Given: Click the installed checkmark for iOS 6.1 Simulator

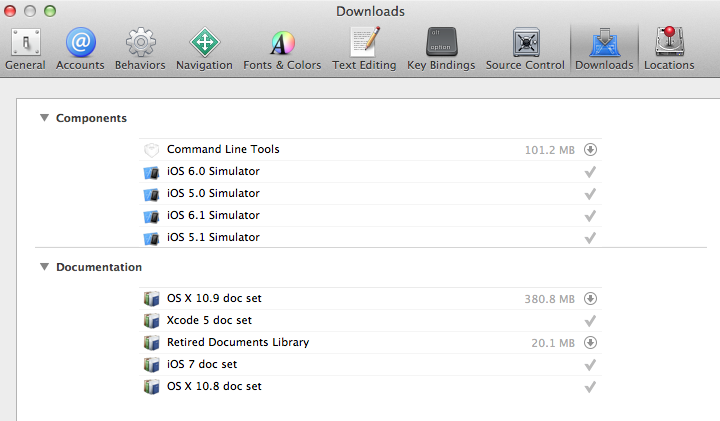Looking at the screenshot, I should [x=590, y=216].
